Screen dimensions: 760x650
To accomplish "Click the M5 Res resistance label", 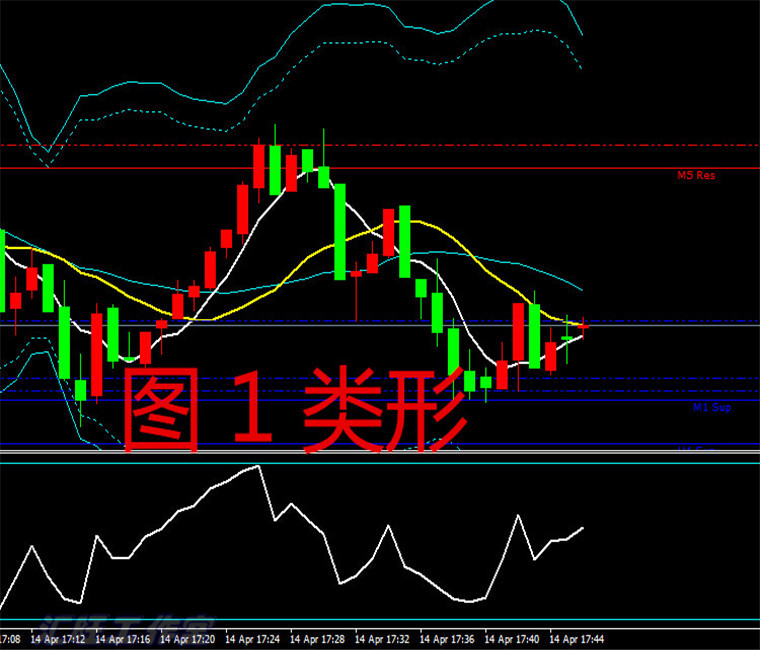I will tap(696, 176).
